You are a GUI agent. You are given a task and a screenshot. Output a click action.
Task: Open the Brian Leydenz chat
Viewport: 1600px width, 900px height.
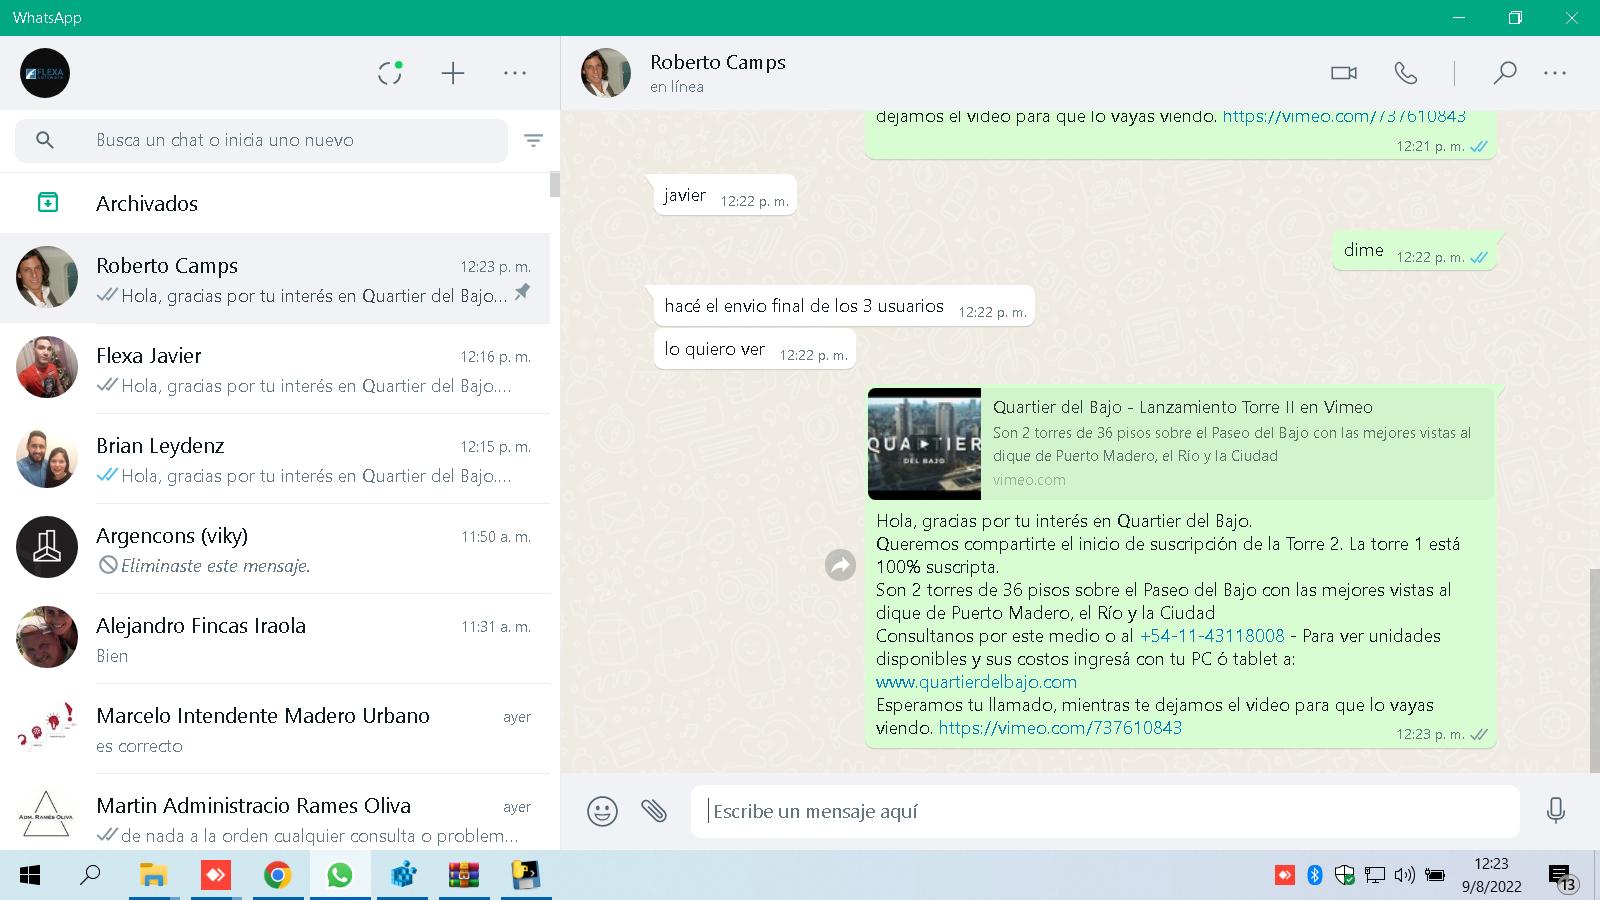(x=275, y=459)
